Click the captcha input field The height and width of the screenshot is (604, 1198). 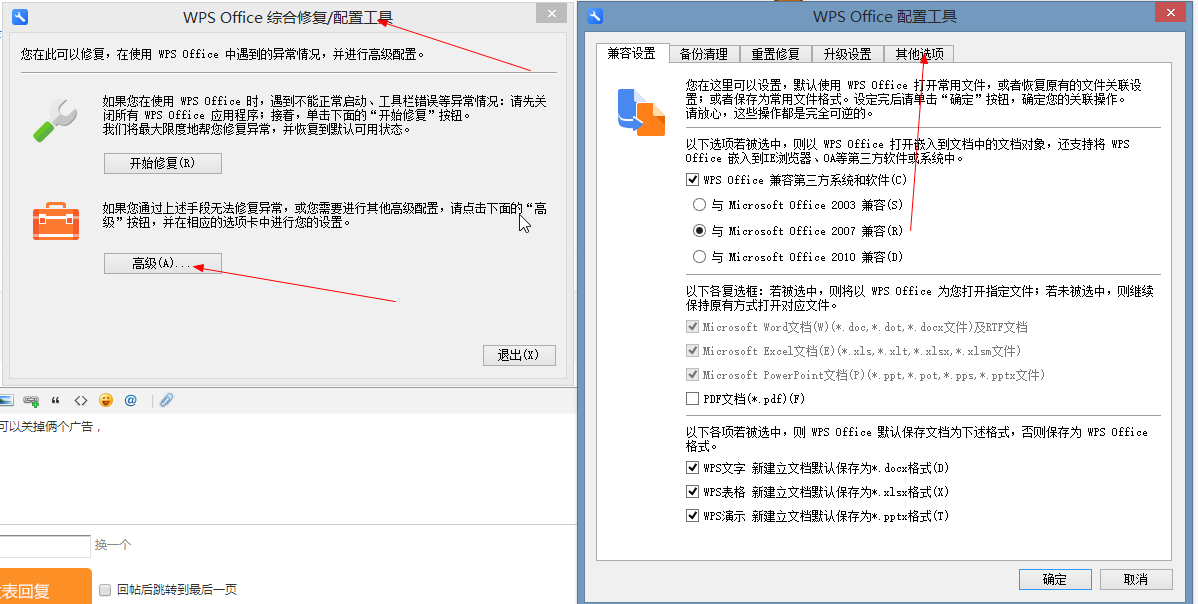(45, 546)
